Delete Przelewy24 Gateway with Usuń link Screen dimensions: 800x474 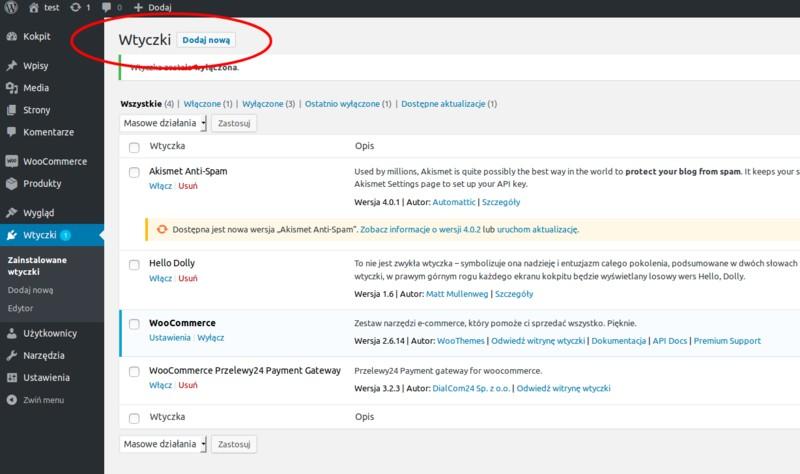(x=188, y=385)
